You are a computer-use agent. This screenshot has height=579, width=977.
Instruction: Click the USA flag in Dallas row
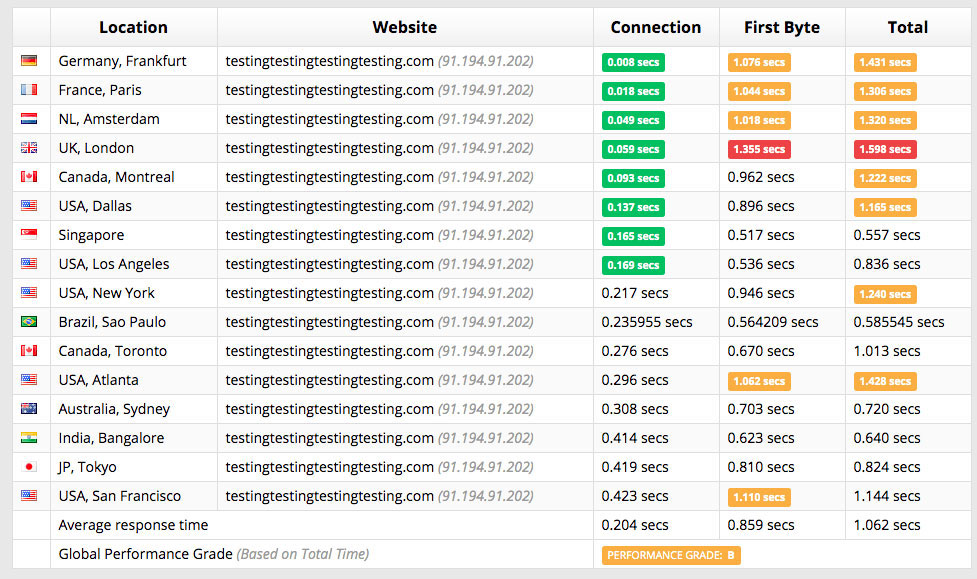click(x=29, y=206)
